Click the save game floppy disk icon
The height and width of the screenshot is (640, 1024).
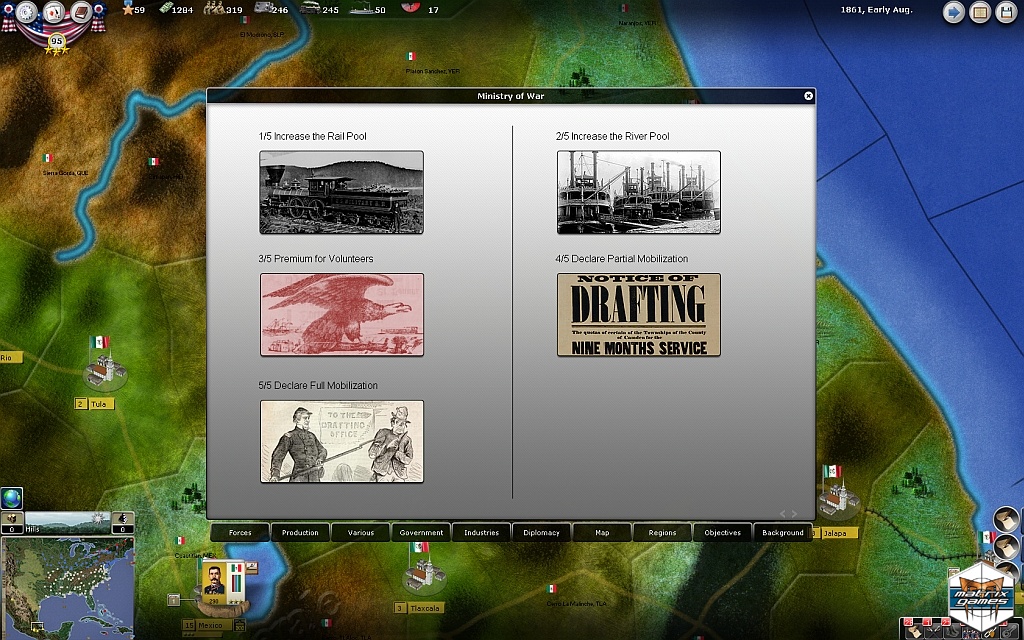(1005, 13)
